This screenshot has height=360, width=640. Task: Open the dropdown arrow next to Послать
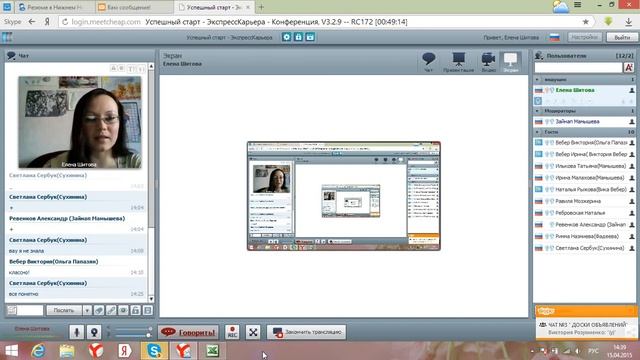pyautogui.click(x=87, y=310)
